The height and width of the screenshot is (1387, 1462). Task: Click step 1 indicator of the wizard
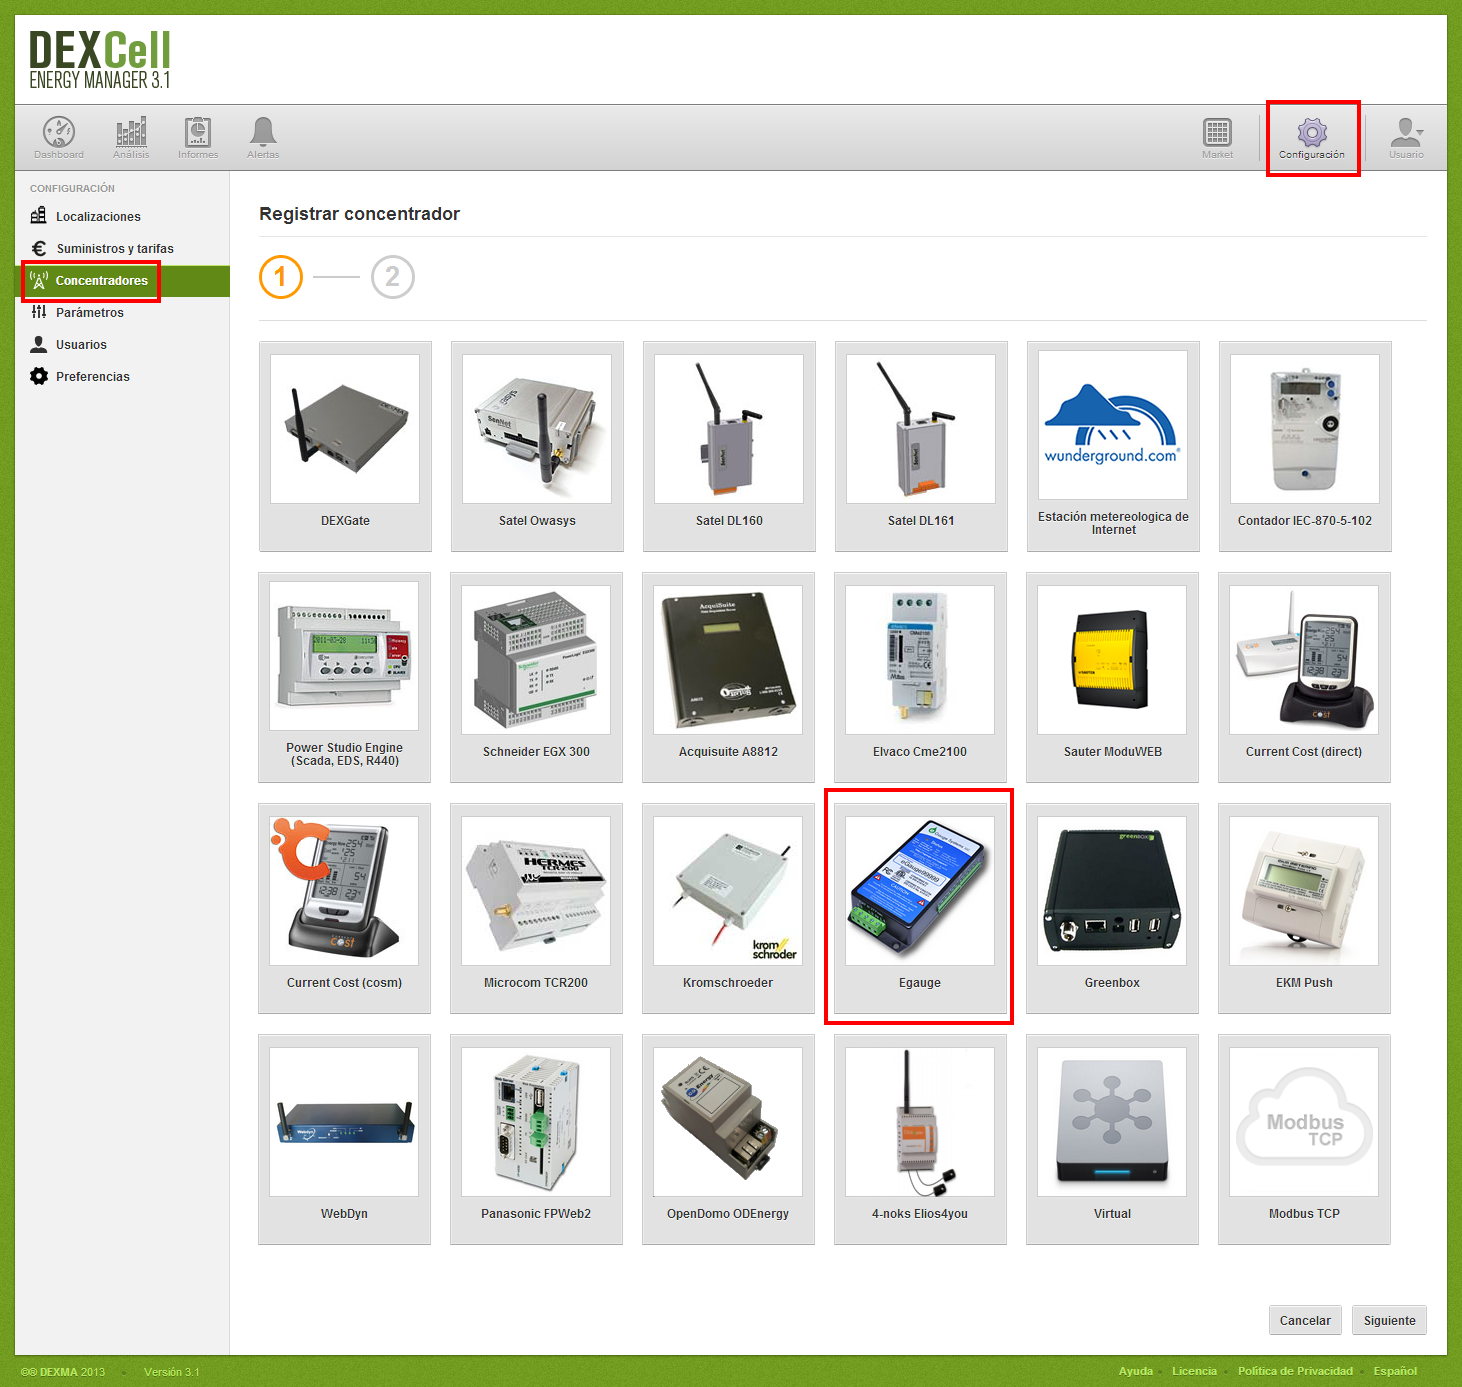point(281,277)
